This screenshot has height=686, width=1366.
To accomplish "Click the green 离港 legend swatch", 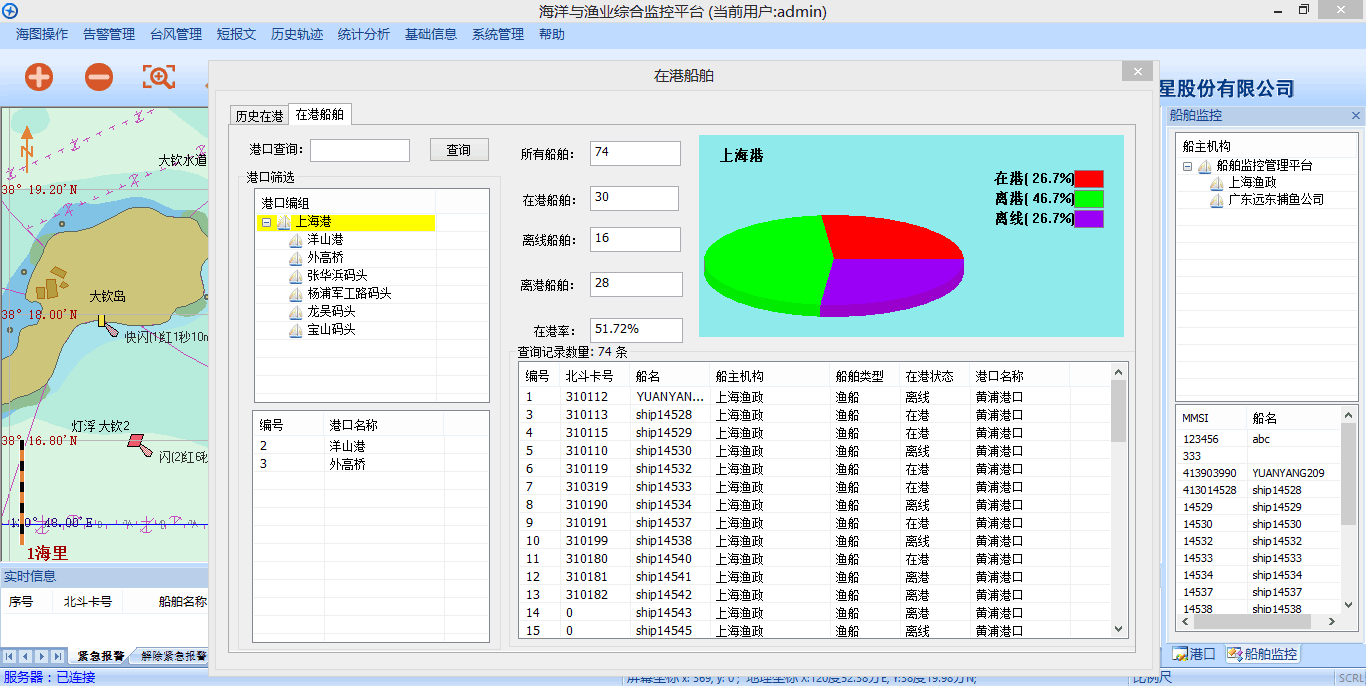I will click(x=1089, y=199).
